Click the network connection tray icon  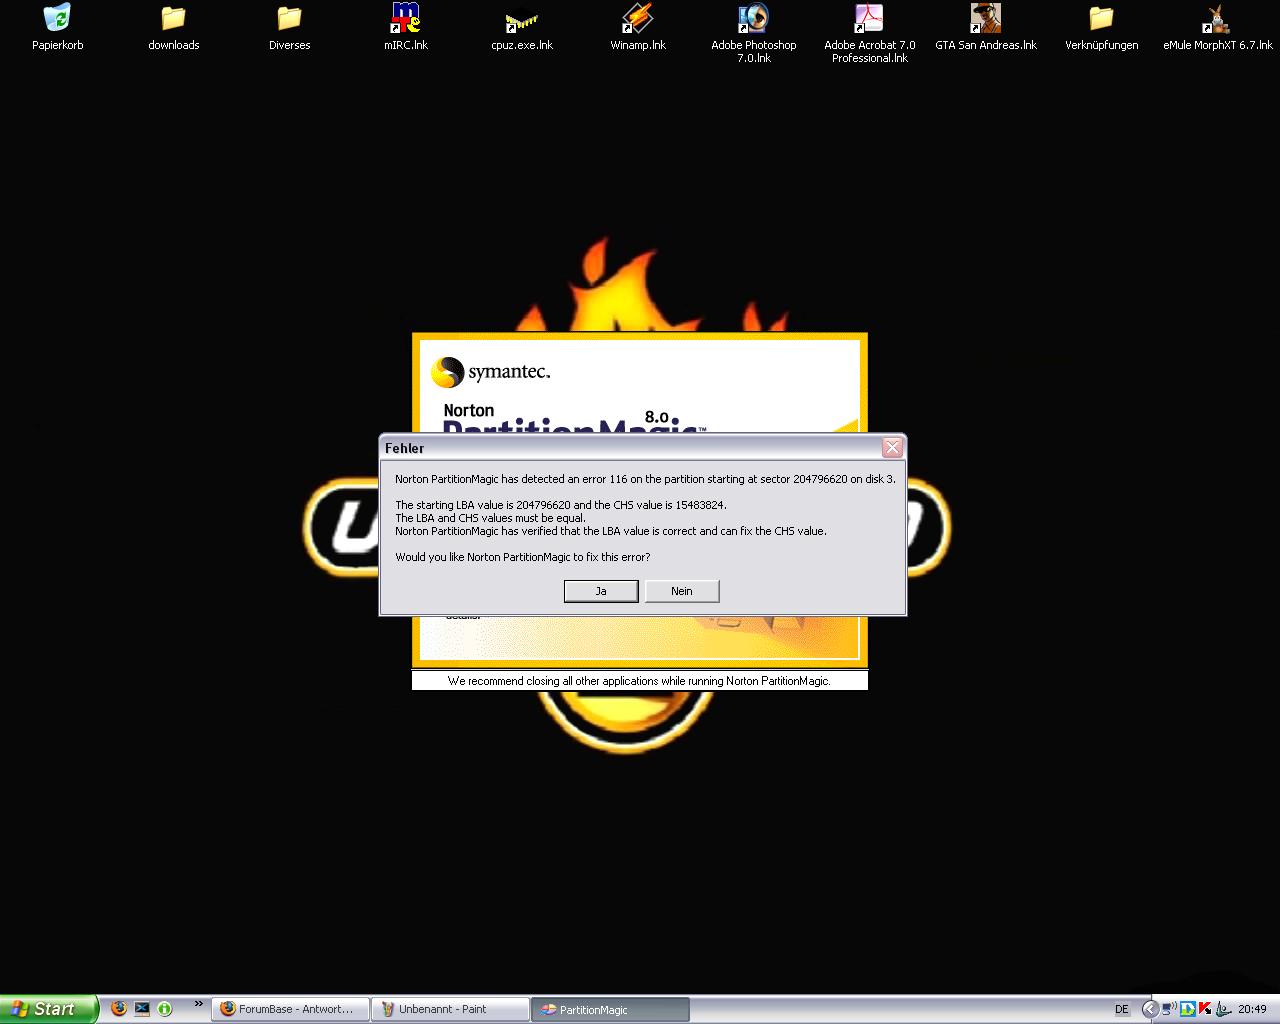click(x=1169, y=1009)
